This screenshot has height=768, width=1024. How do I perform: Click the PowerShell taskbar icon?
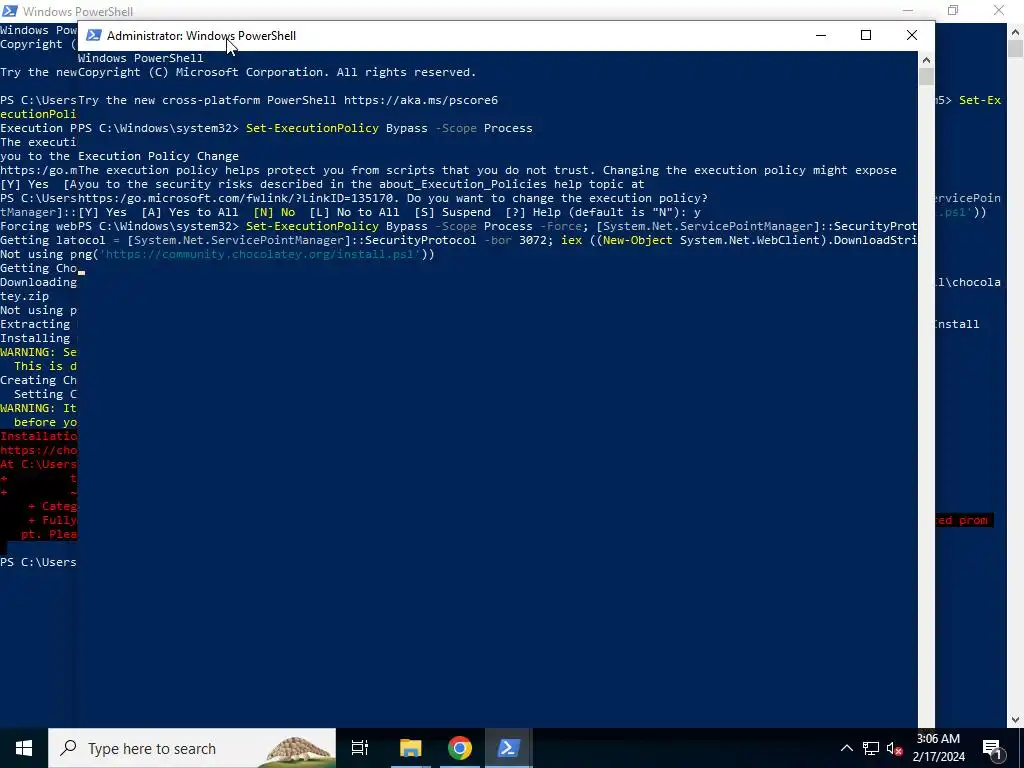[x=509, y=748]
